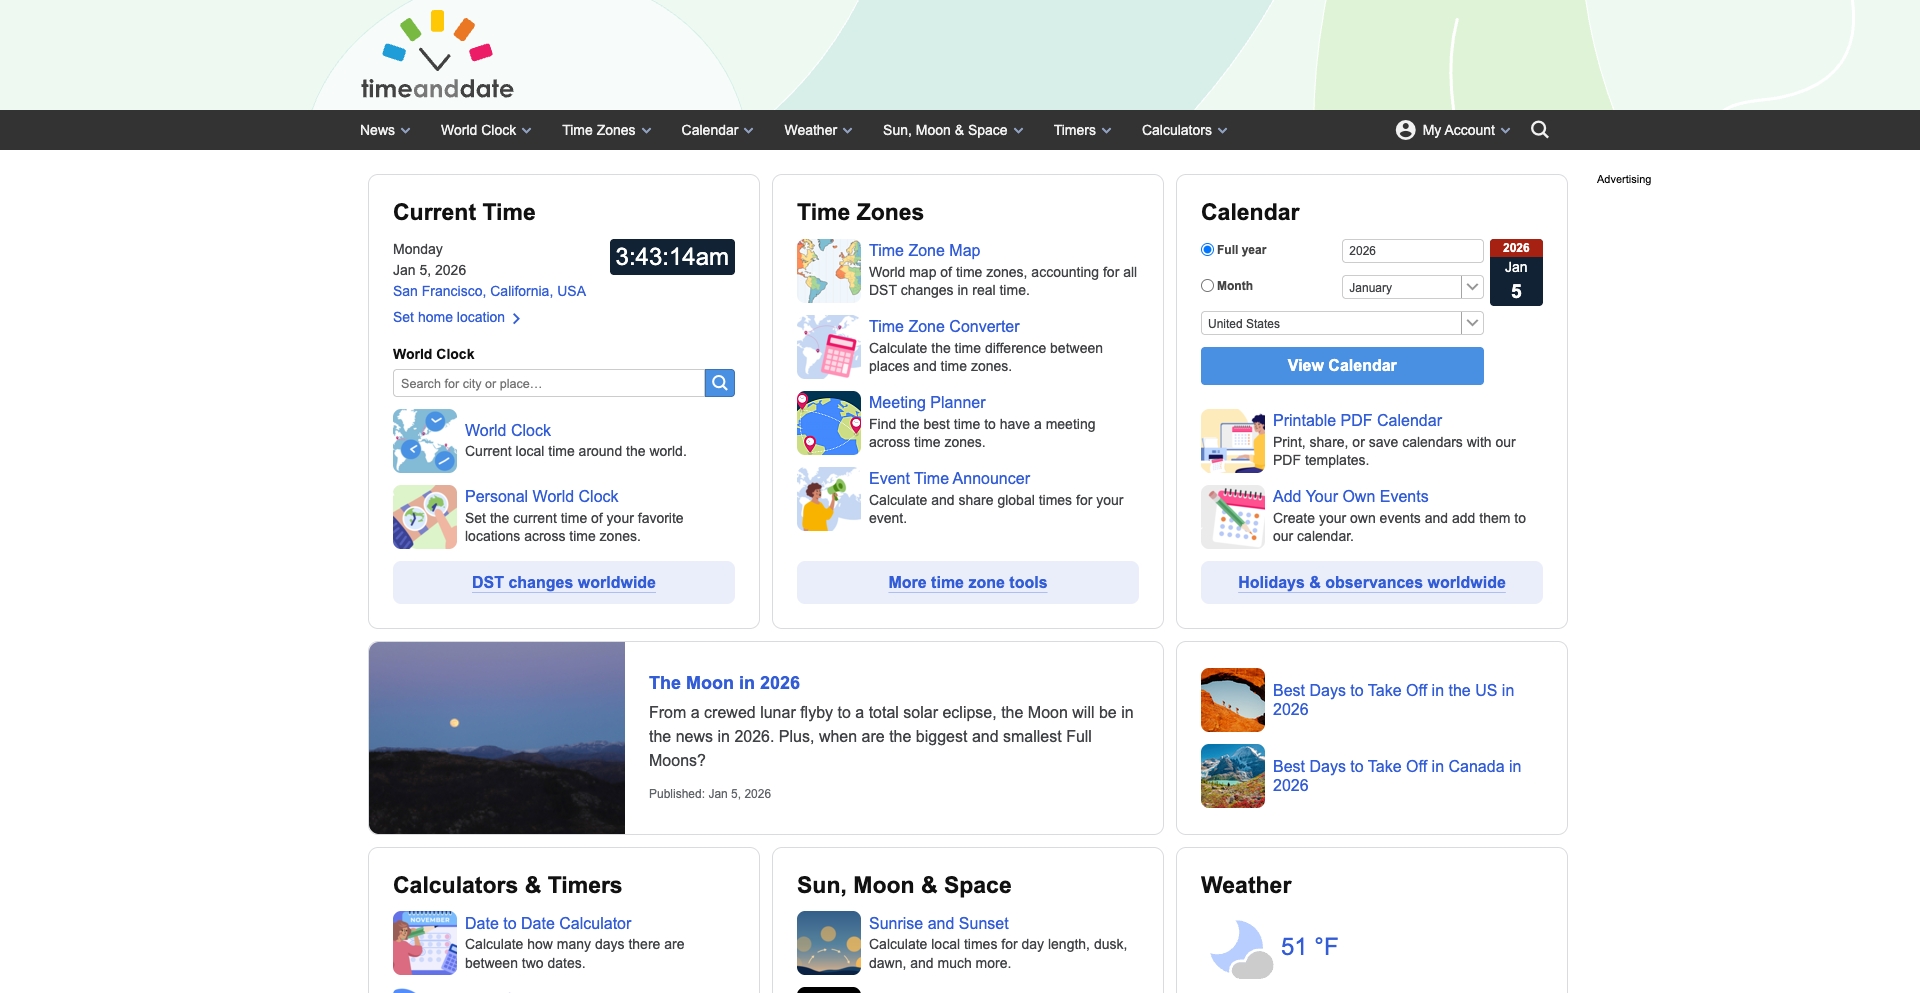Viewport: 1920px width, 993px height.
Task: Open the Personal World Clock icon
Action: (424, 516)
